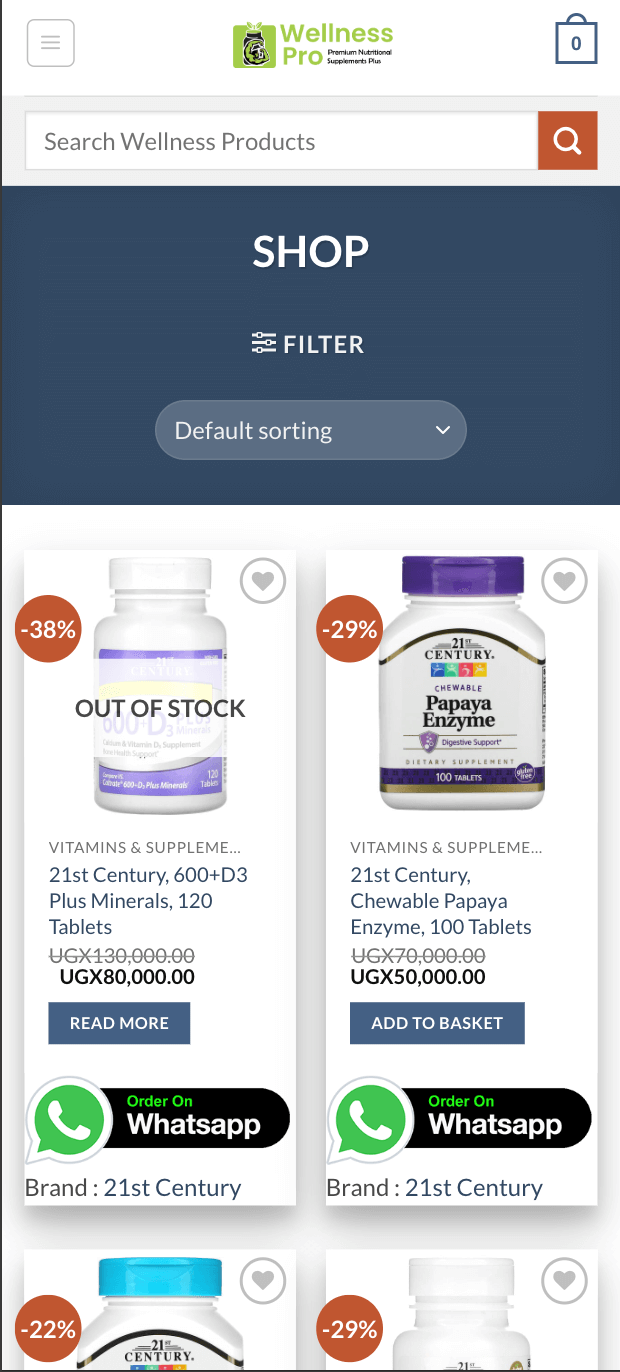Open the Filter options
The width and height of the screenshot is (620, 1372).
pos(308,345)
